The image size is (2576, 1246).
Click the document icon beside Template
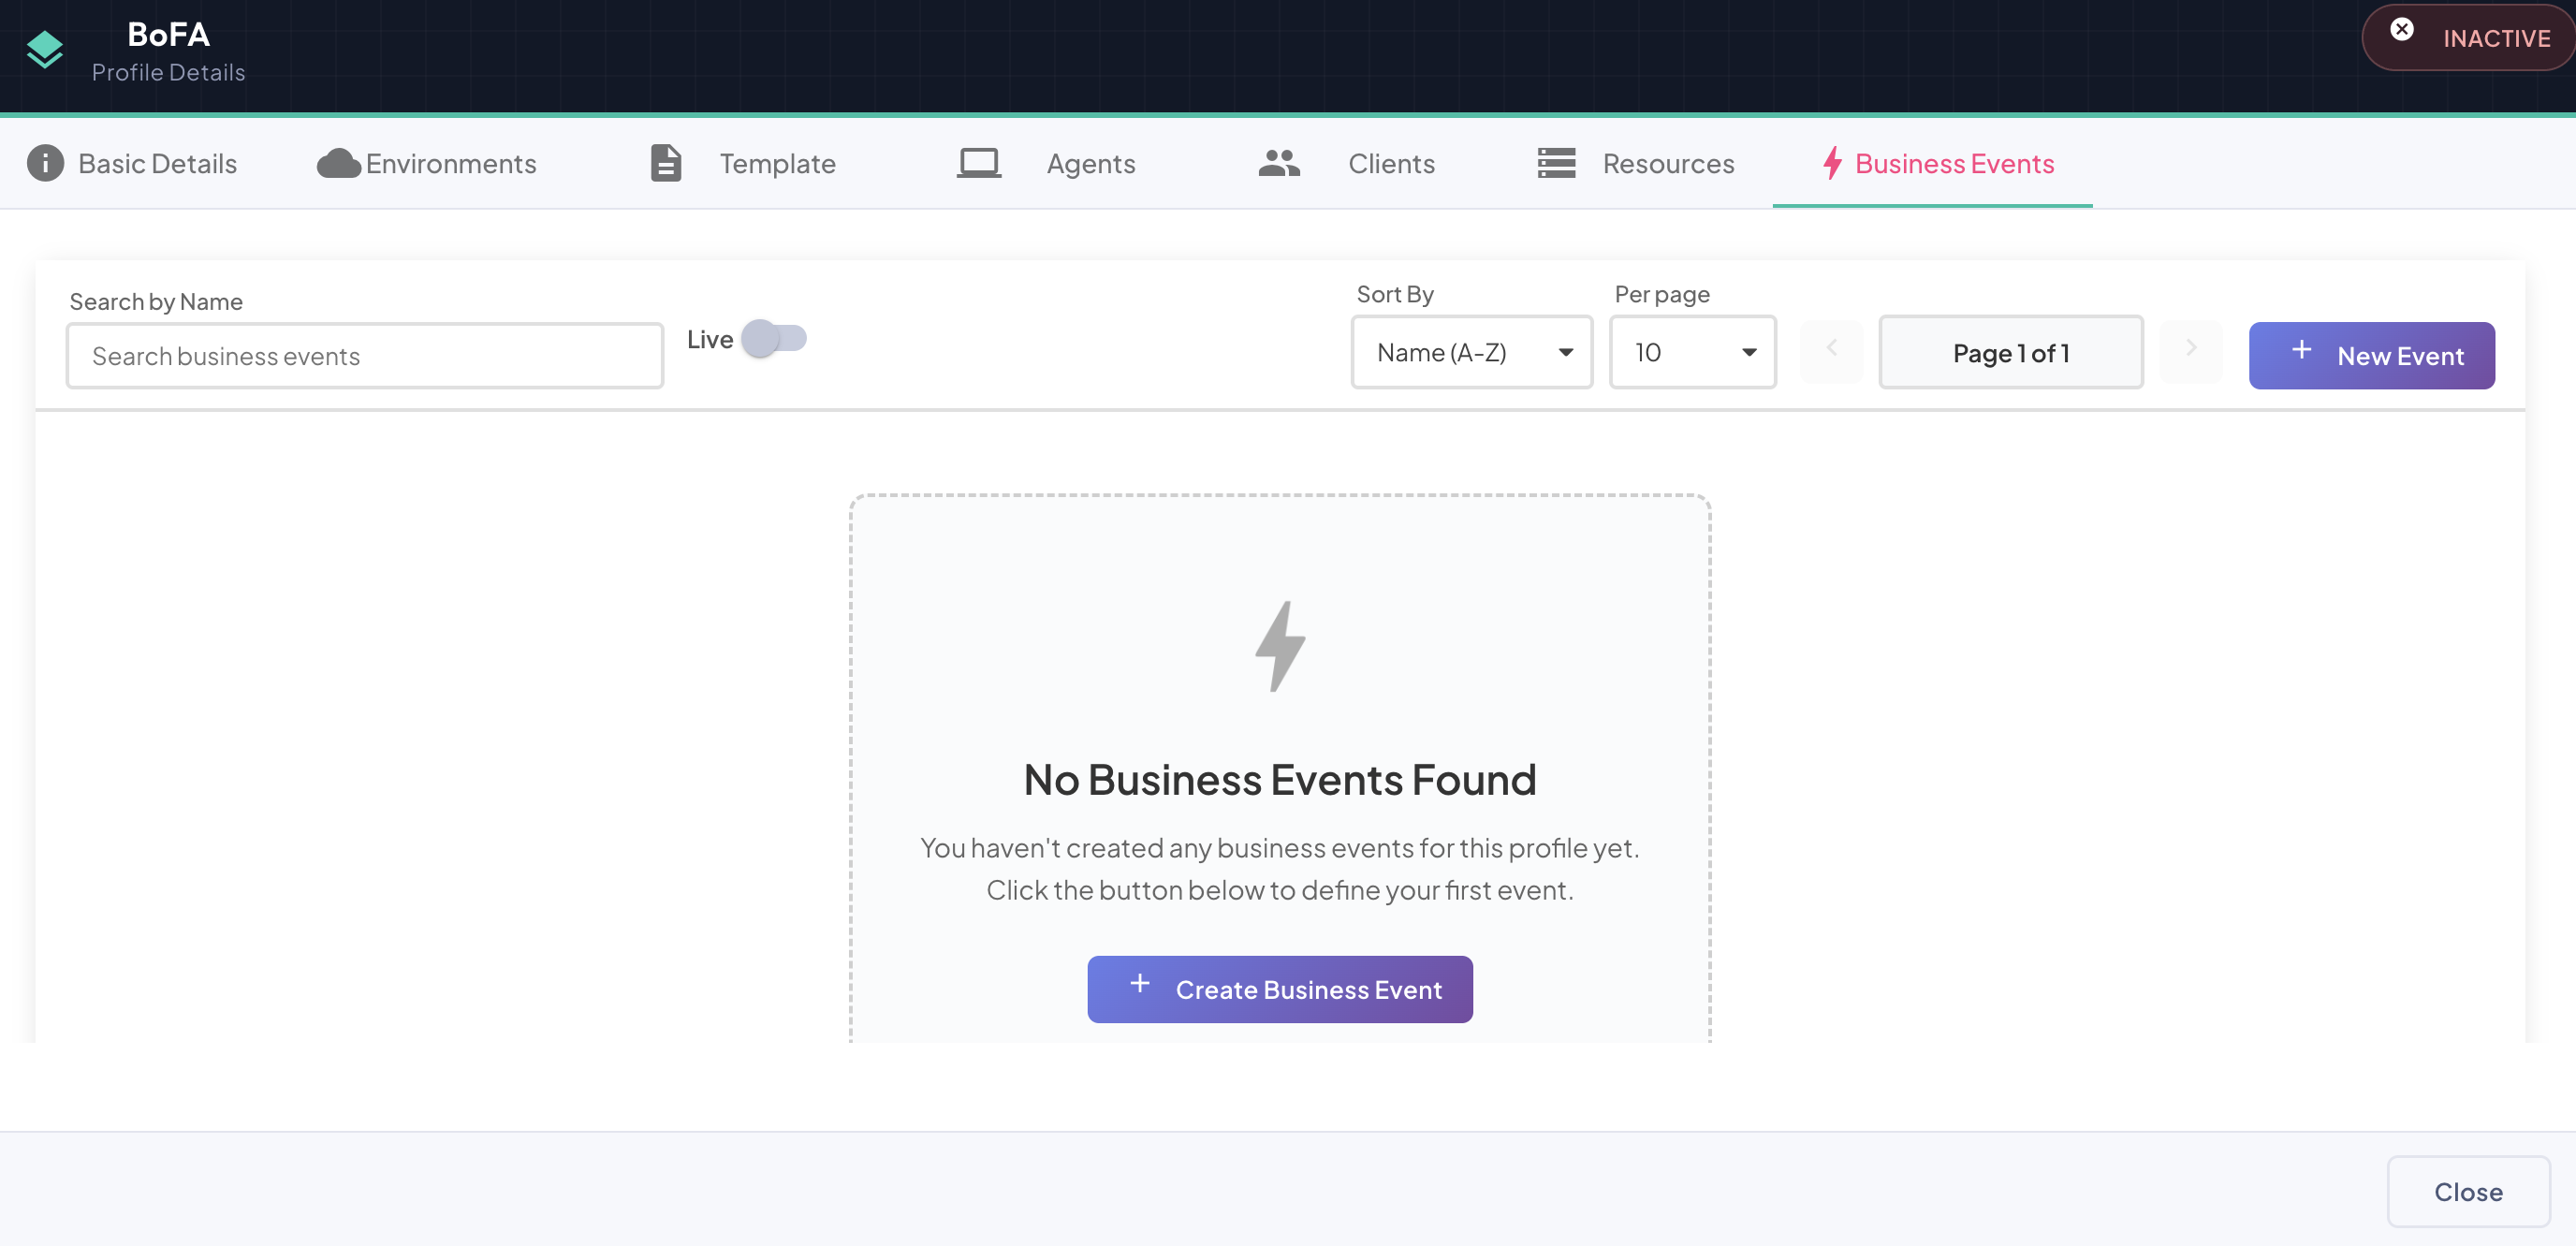click(666, 163)
